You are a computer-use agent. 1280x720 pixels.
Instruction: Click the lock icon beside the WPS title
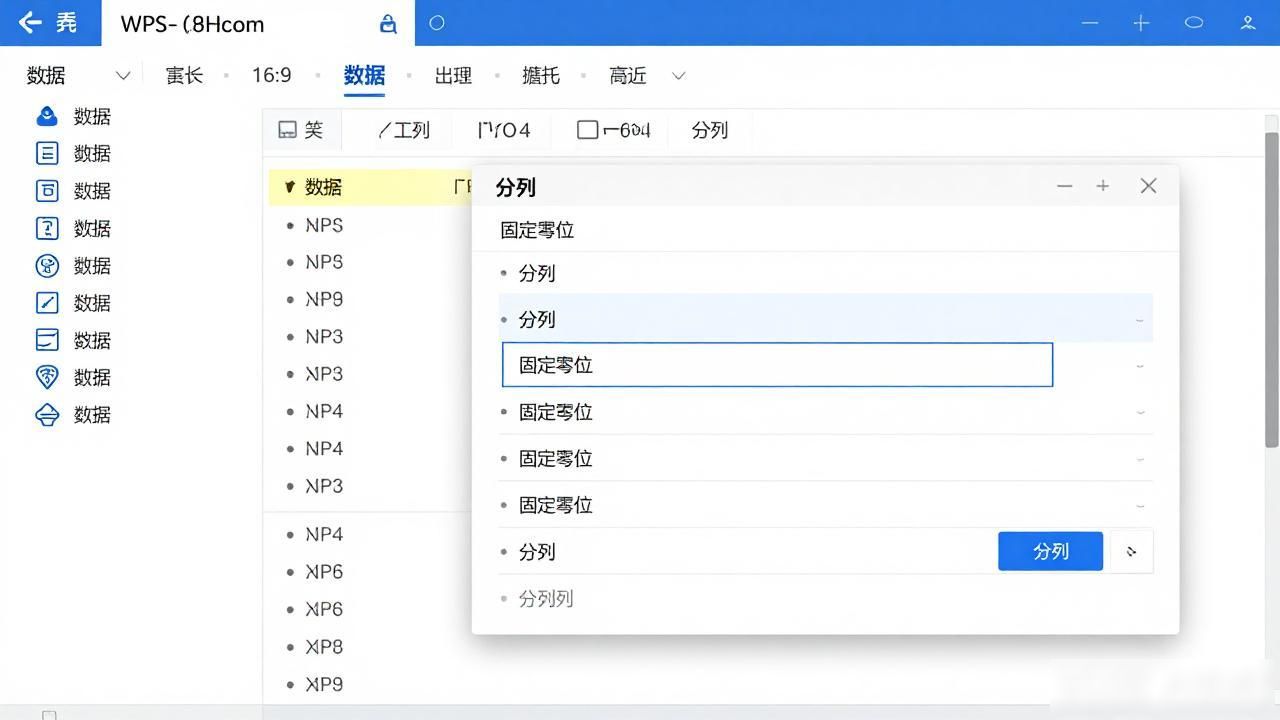tap(388, 23)
